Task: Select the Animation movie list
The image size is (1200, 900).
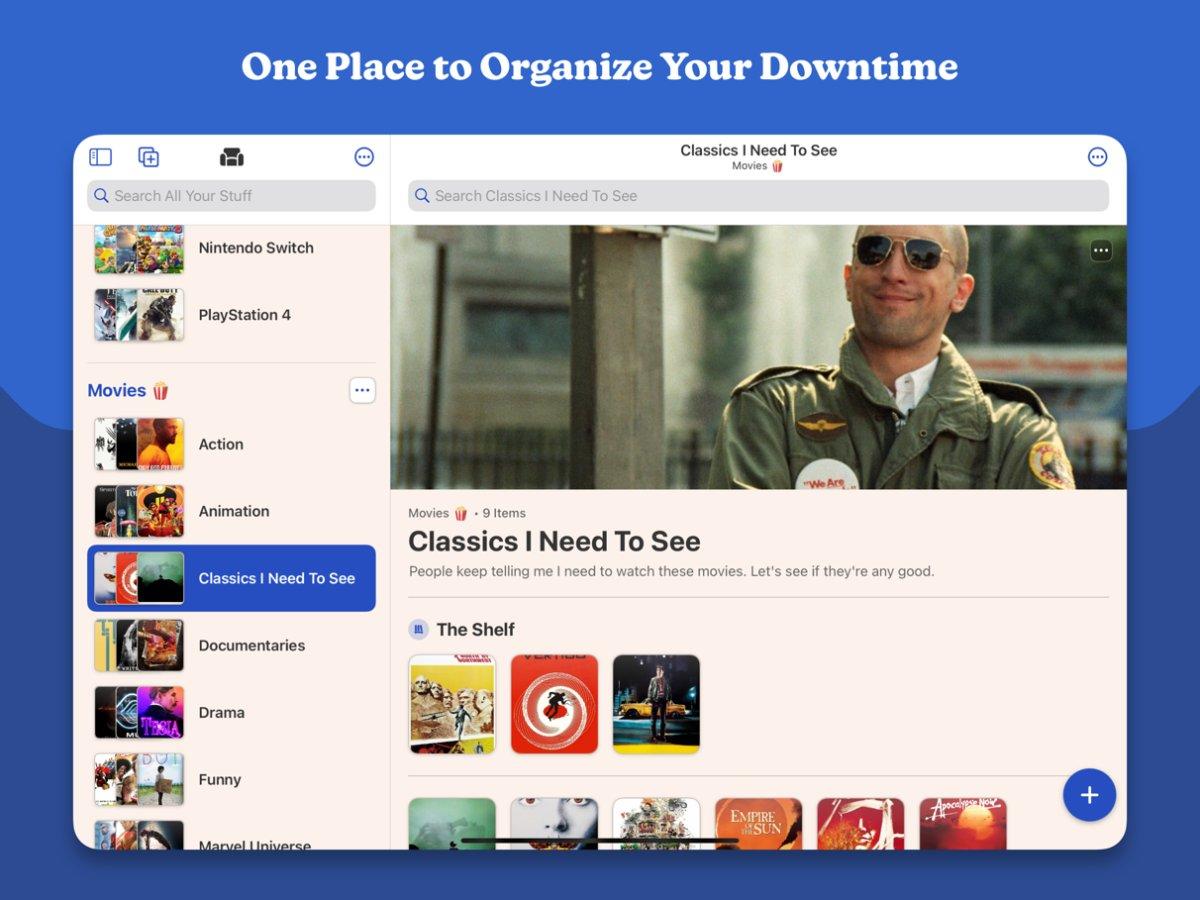Action: pyautogui.click(x=231, y=511)
